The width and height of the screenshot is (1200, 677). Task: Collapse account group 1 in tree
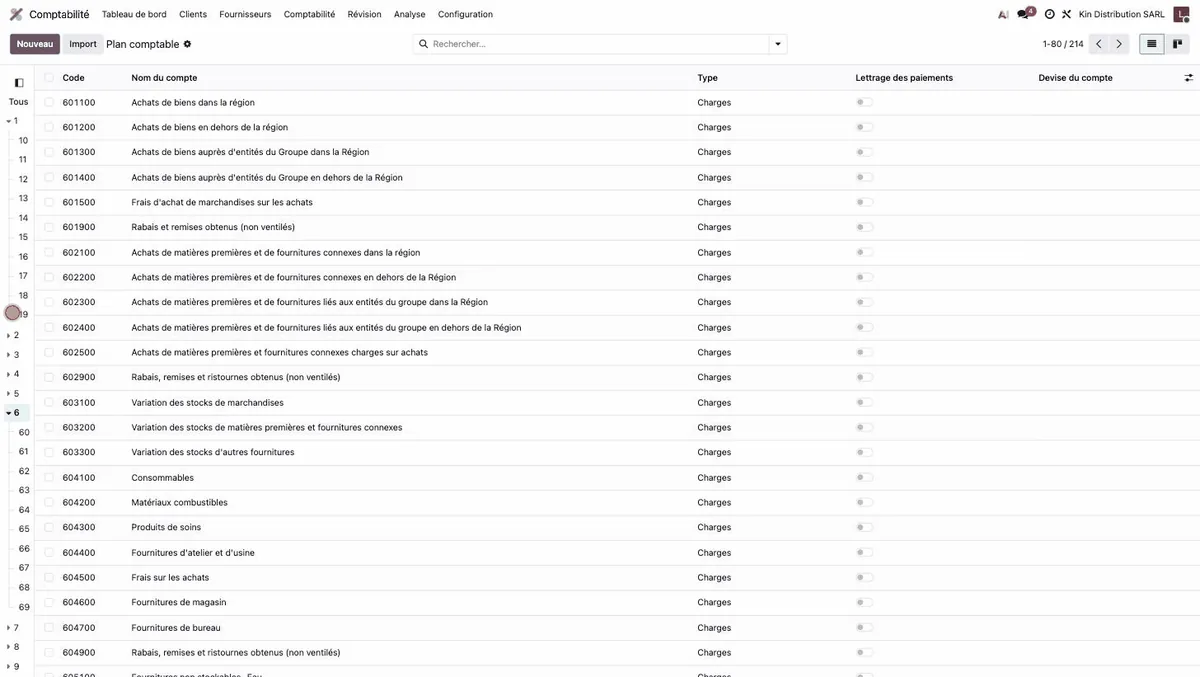click(9, 121)
